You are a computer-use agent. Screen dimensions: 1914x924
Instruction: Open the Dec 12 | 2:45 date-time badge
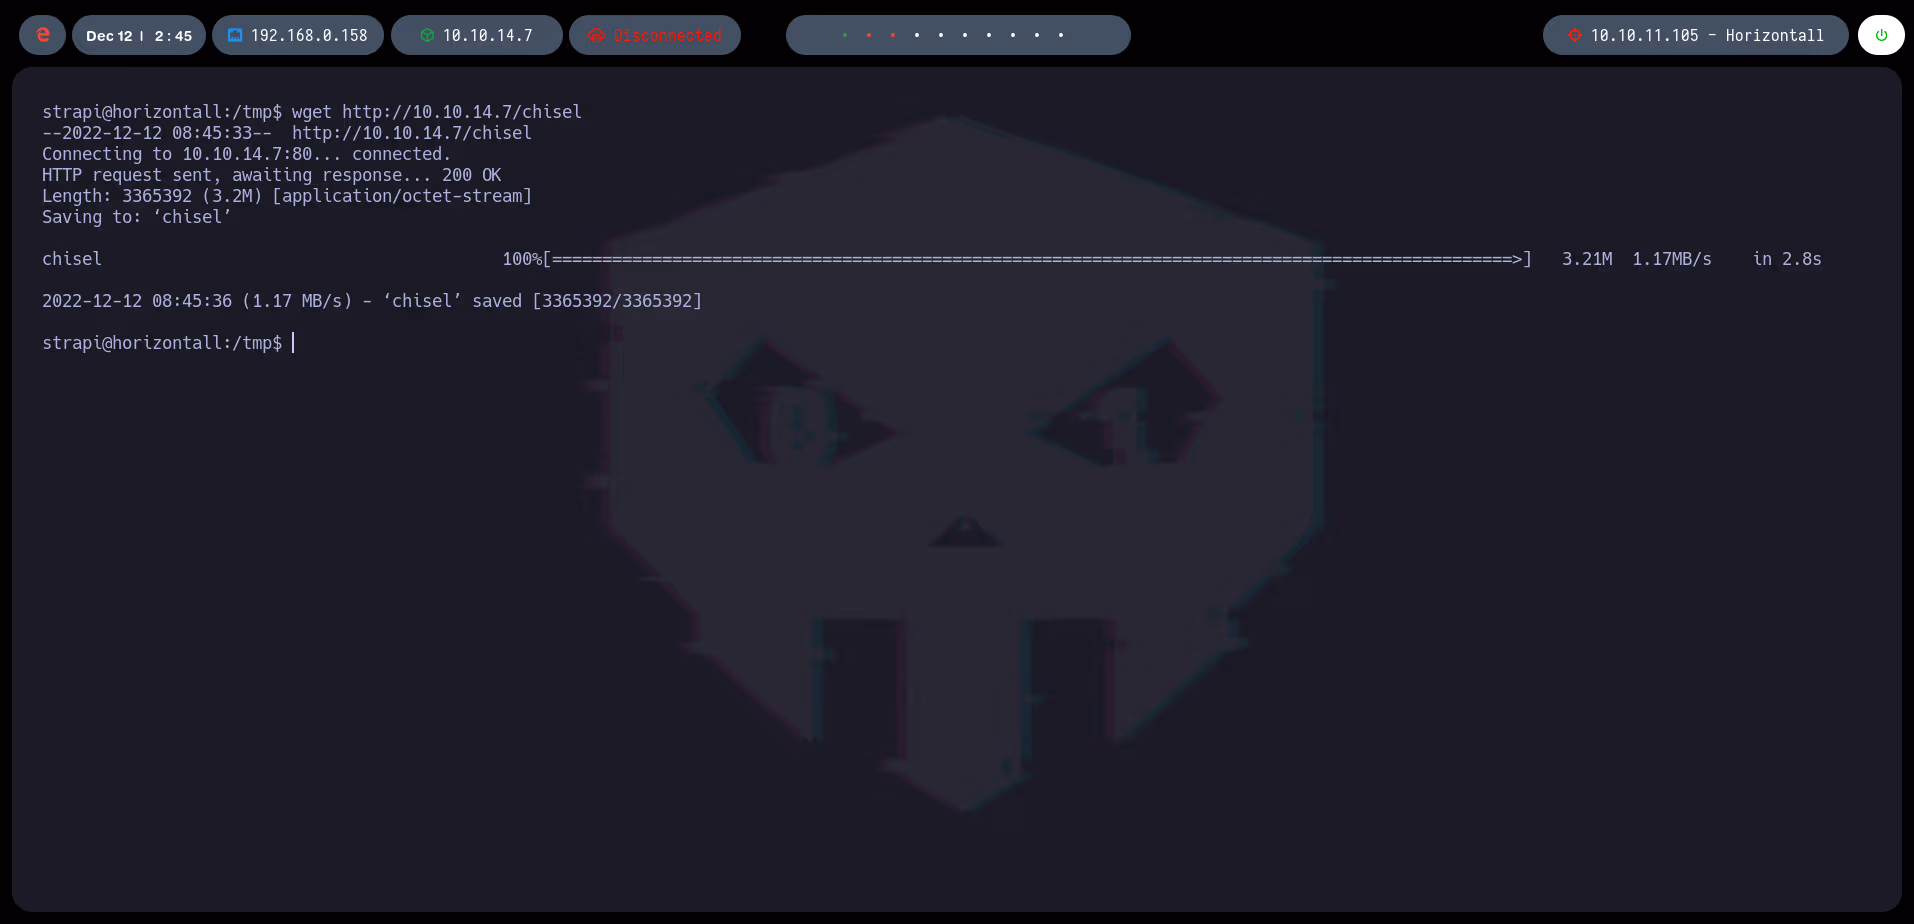(x=138, y=35)
